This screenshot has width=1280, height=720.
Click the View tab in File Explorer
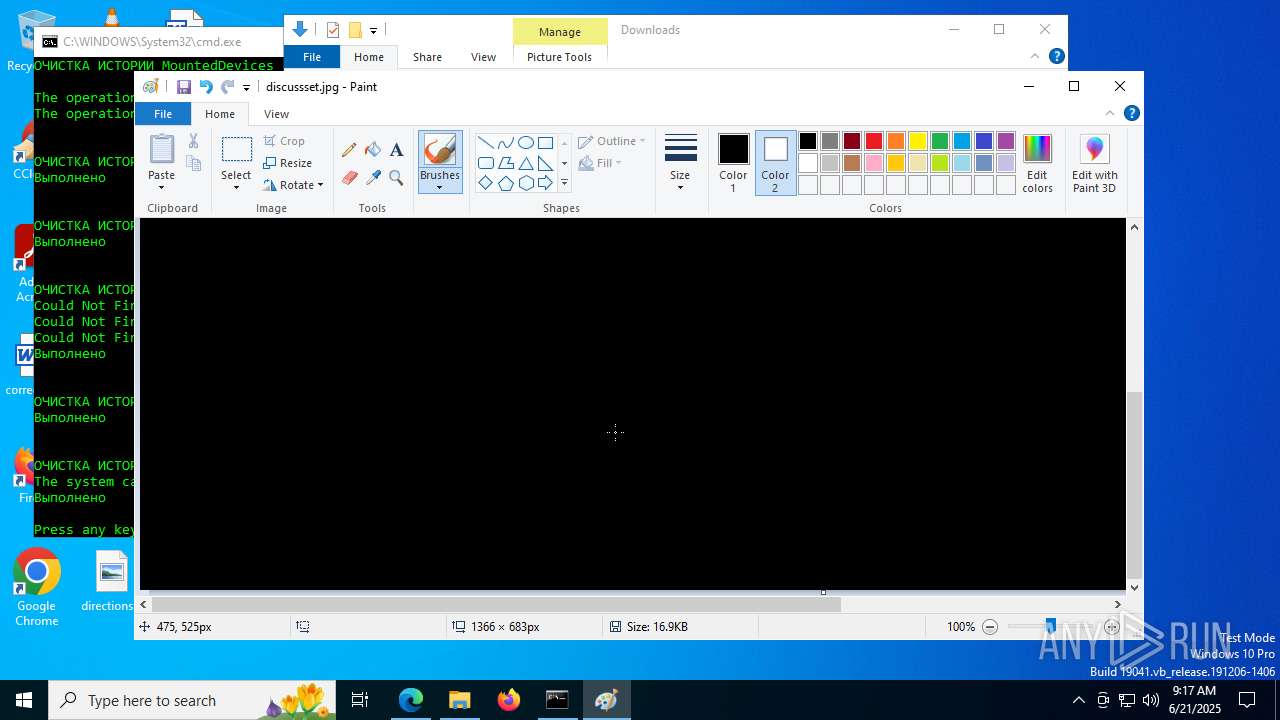pos(483,57)
